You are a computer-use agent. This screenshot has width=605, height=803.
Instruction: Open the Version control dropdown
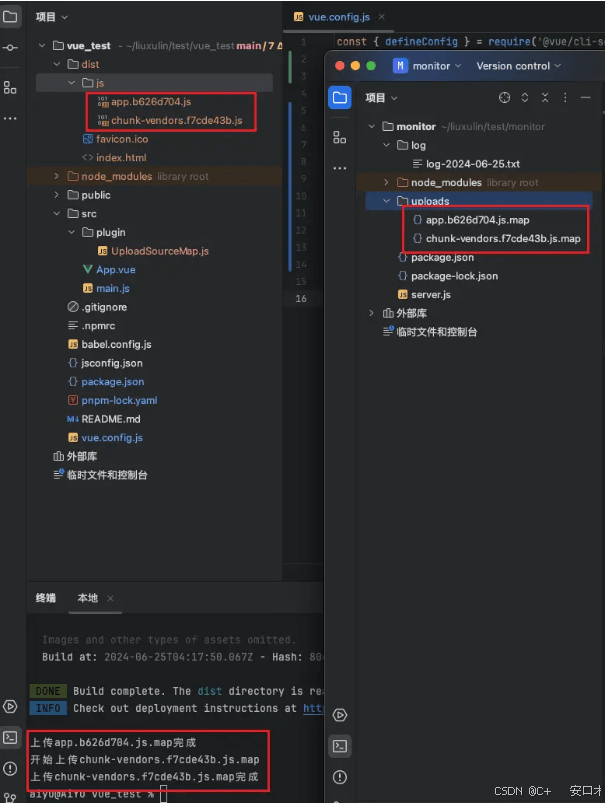518,66
